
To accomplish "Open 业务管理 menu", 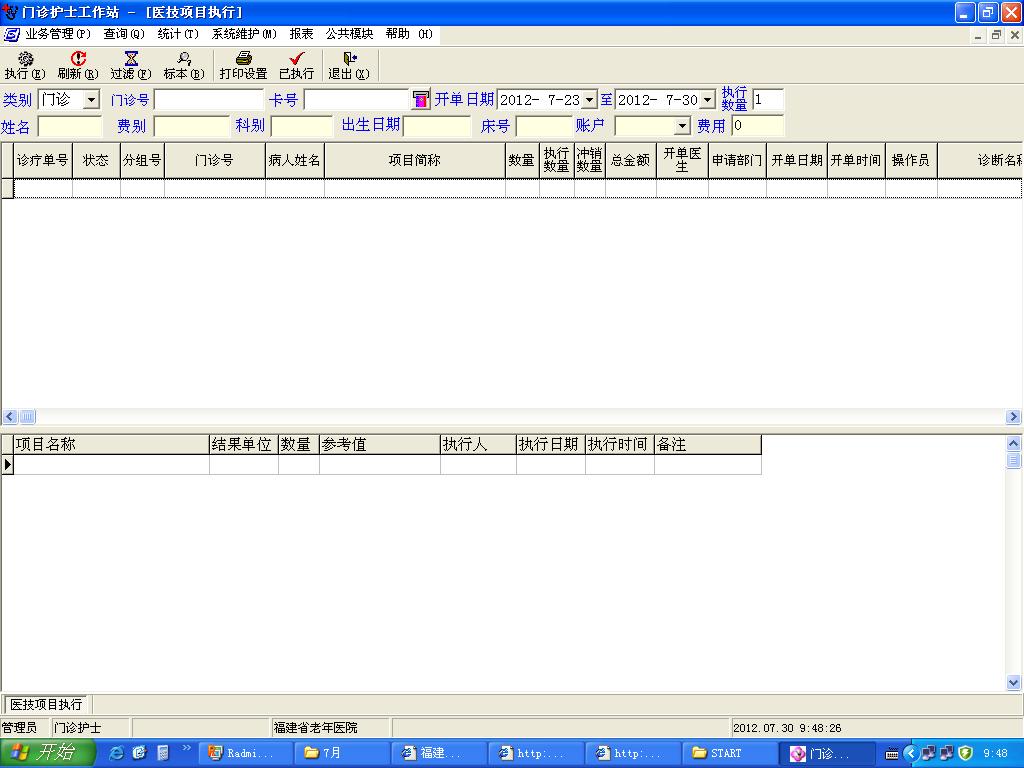I will click(57, 34).
